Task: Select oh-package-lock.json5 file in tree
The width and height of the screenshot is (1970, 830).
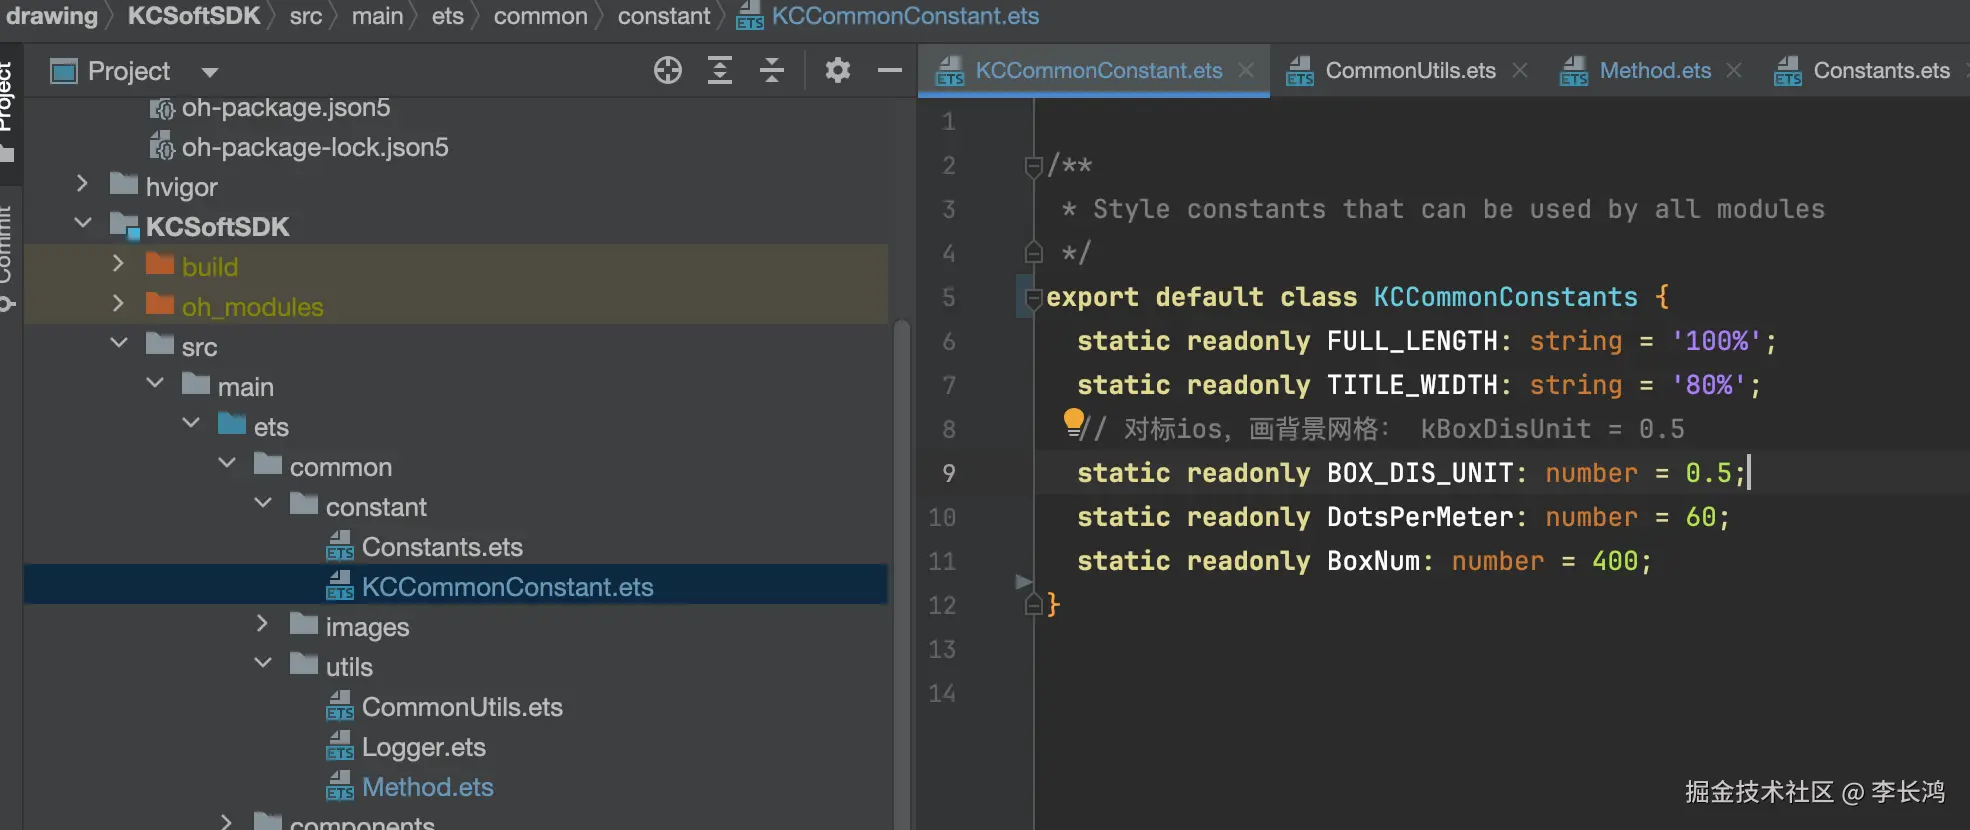Action: 315,147
